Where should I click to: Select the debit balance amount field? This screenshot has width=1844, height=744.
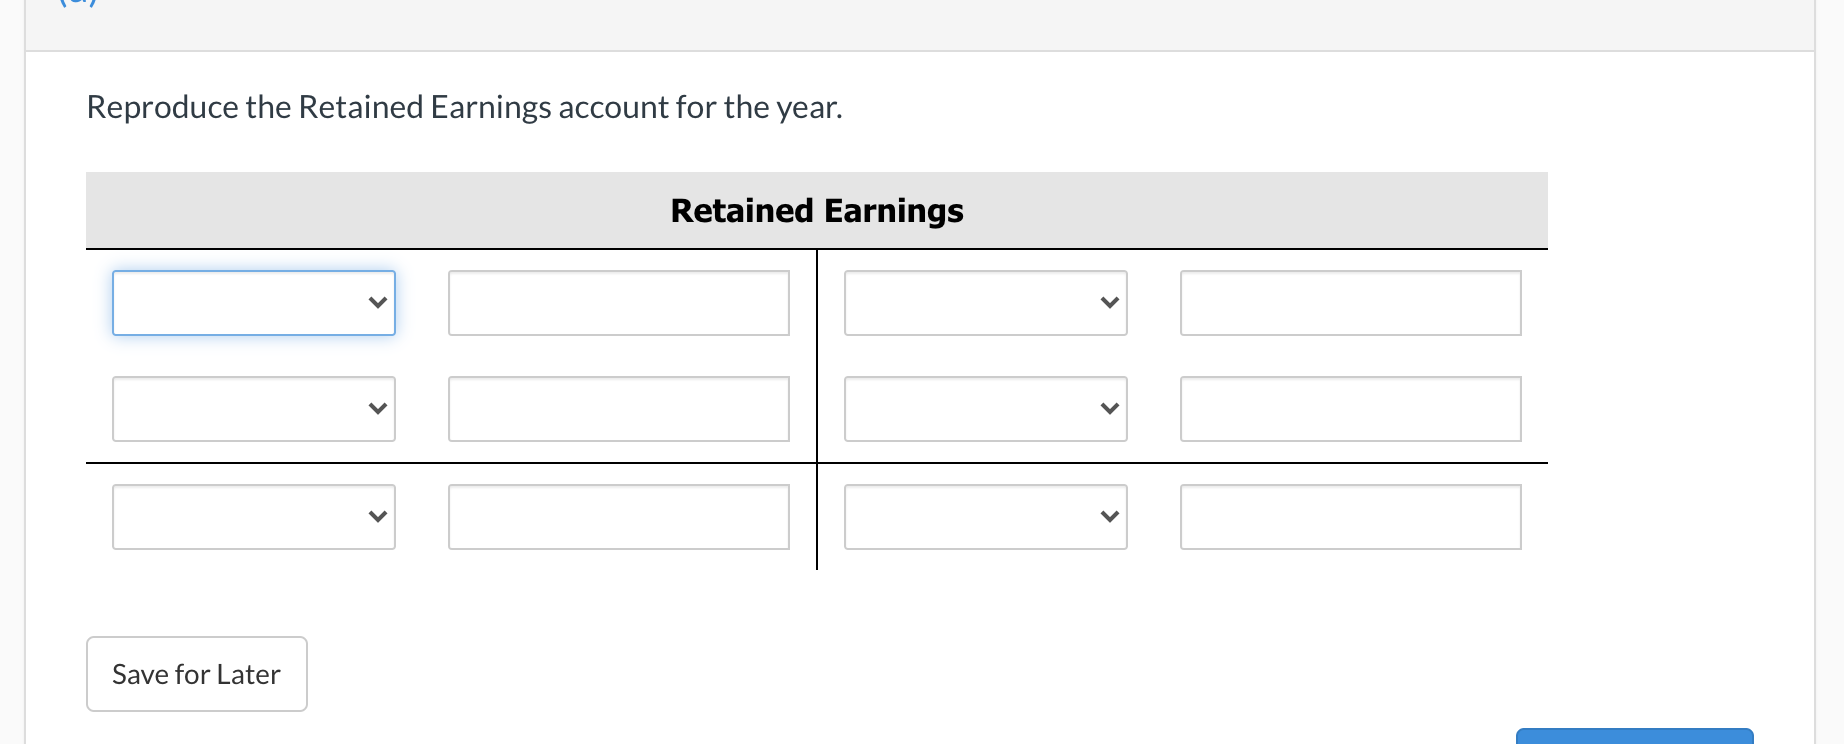click(x=618, y=516)
